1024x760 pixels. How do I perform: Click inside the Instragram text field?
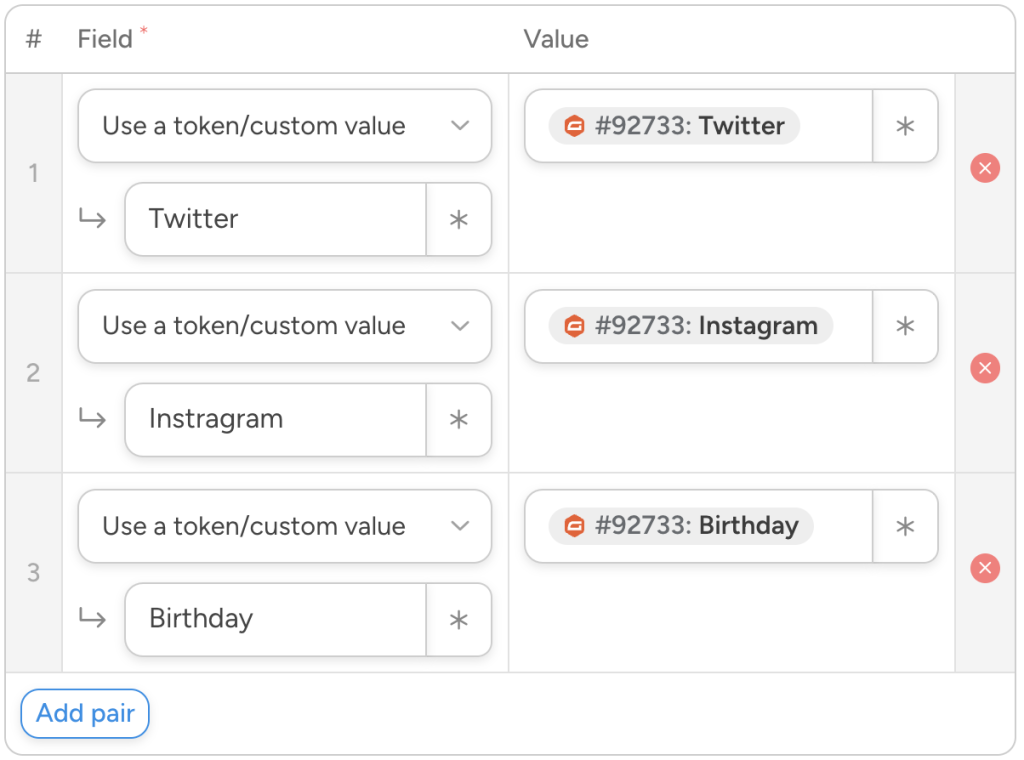point(275,420)
